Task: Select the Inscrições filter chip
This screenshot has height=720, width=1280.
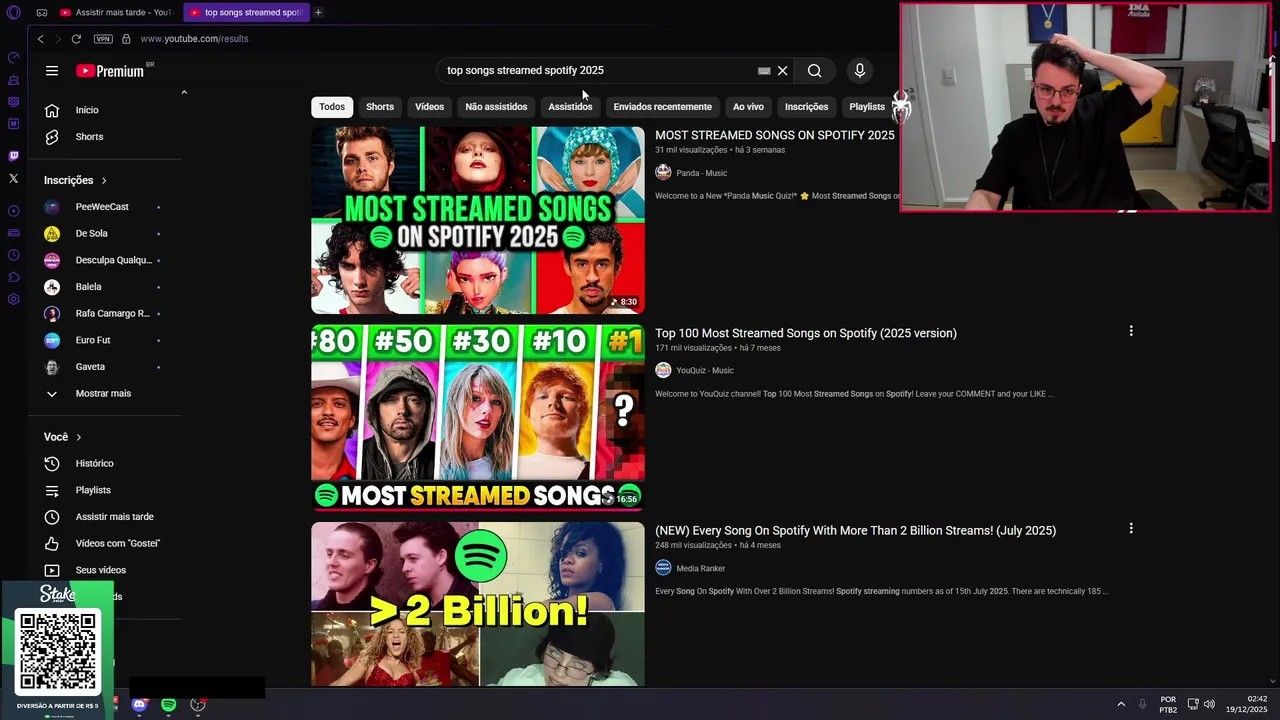Action: coord(806,107)
